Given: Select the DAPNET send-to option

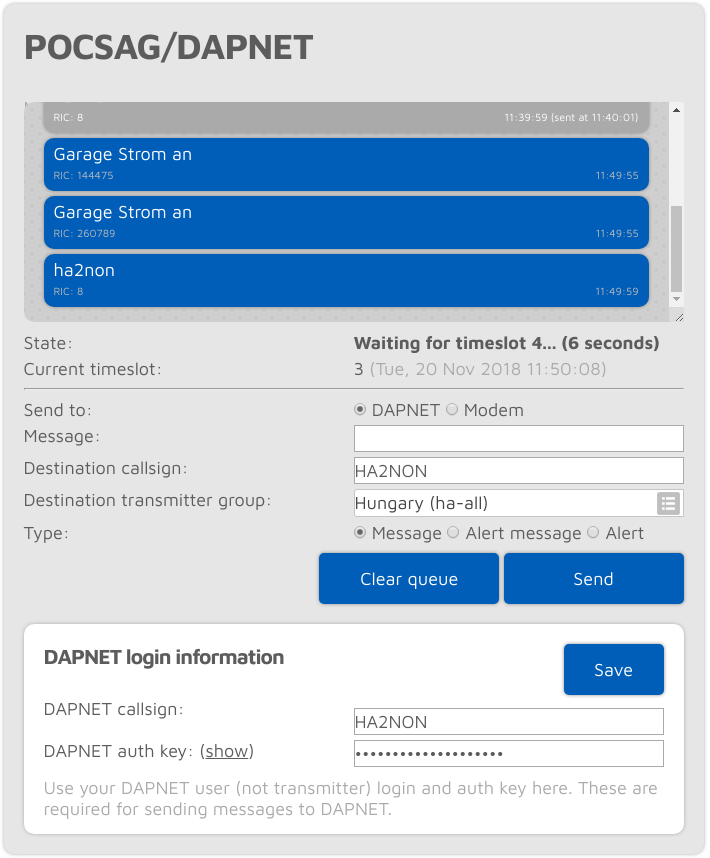Looking at the screenshot, I should 361,410.
